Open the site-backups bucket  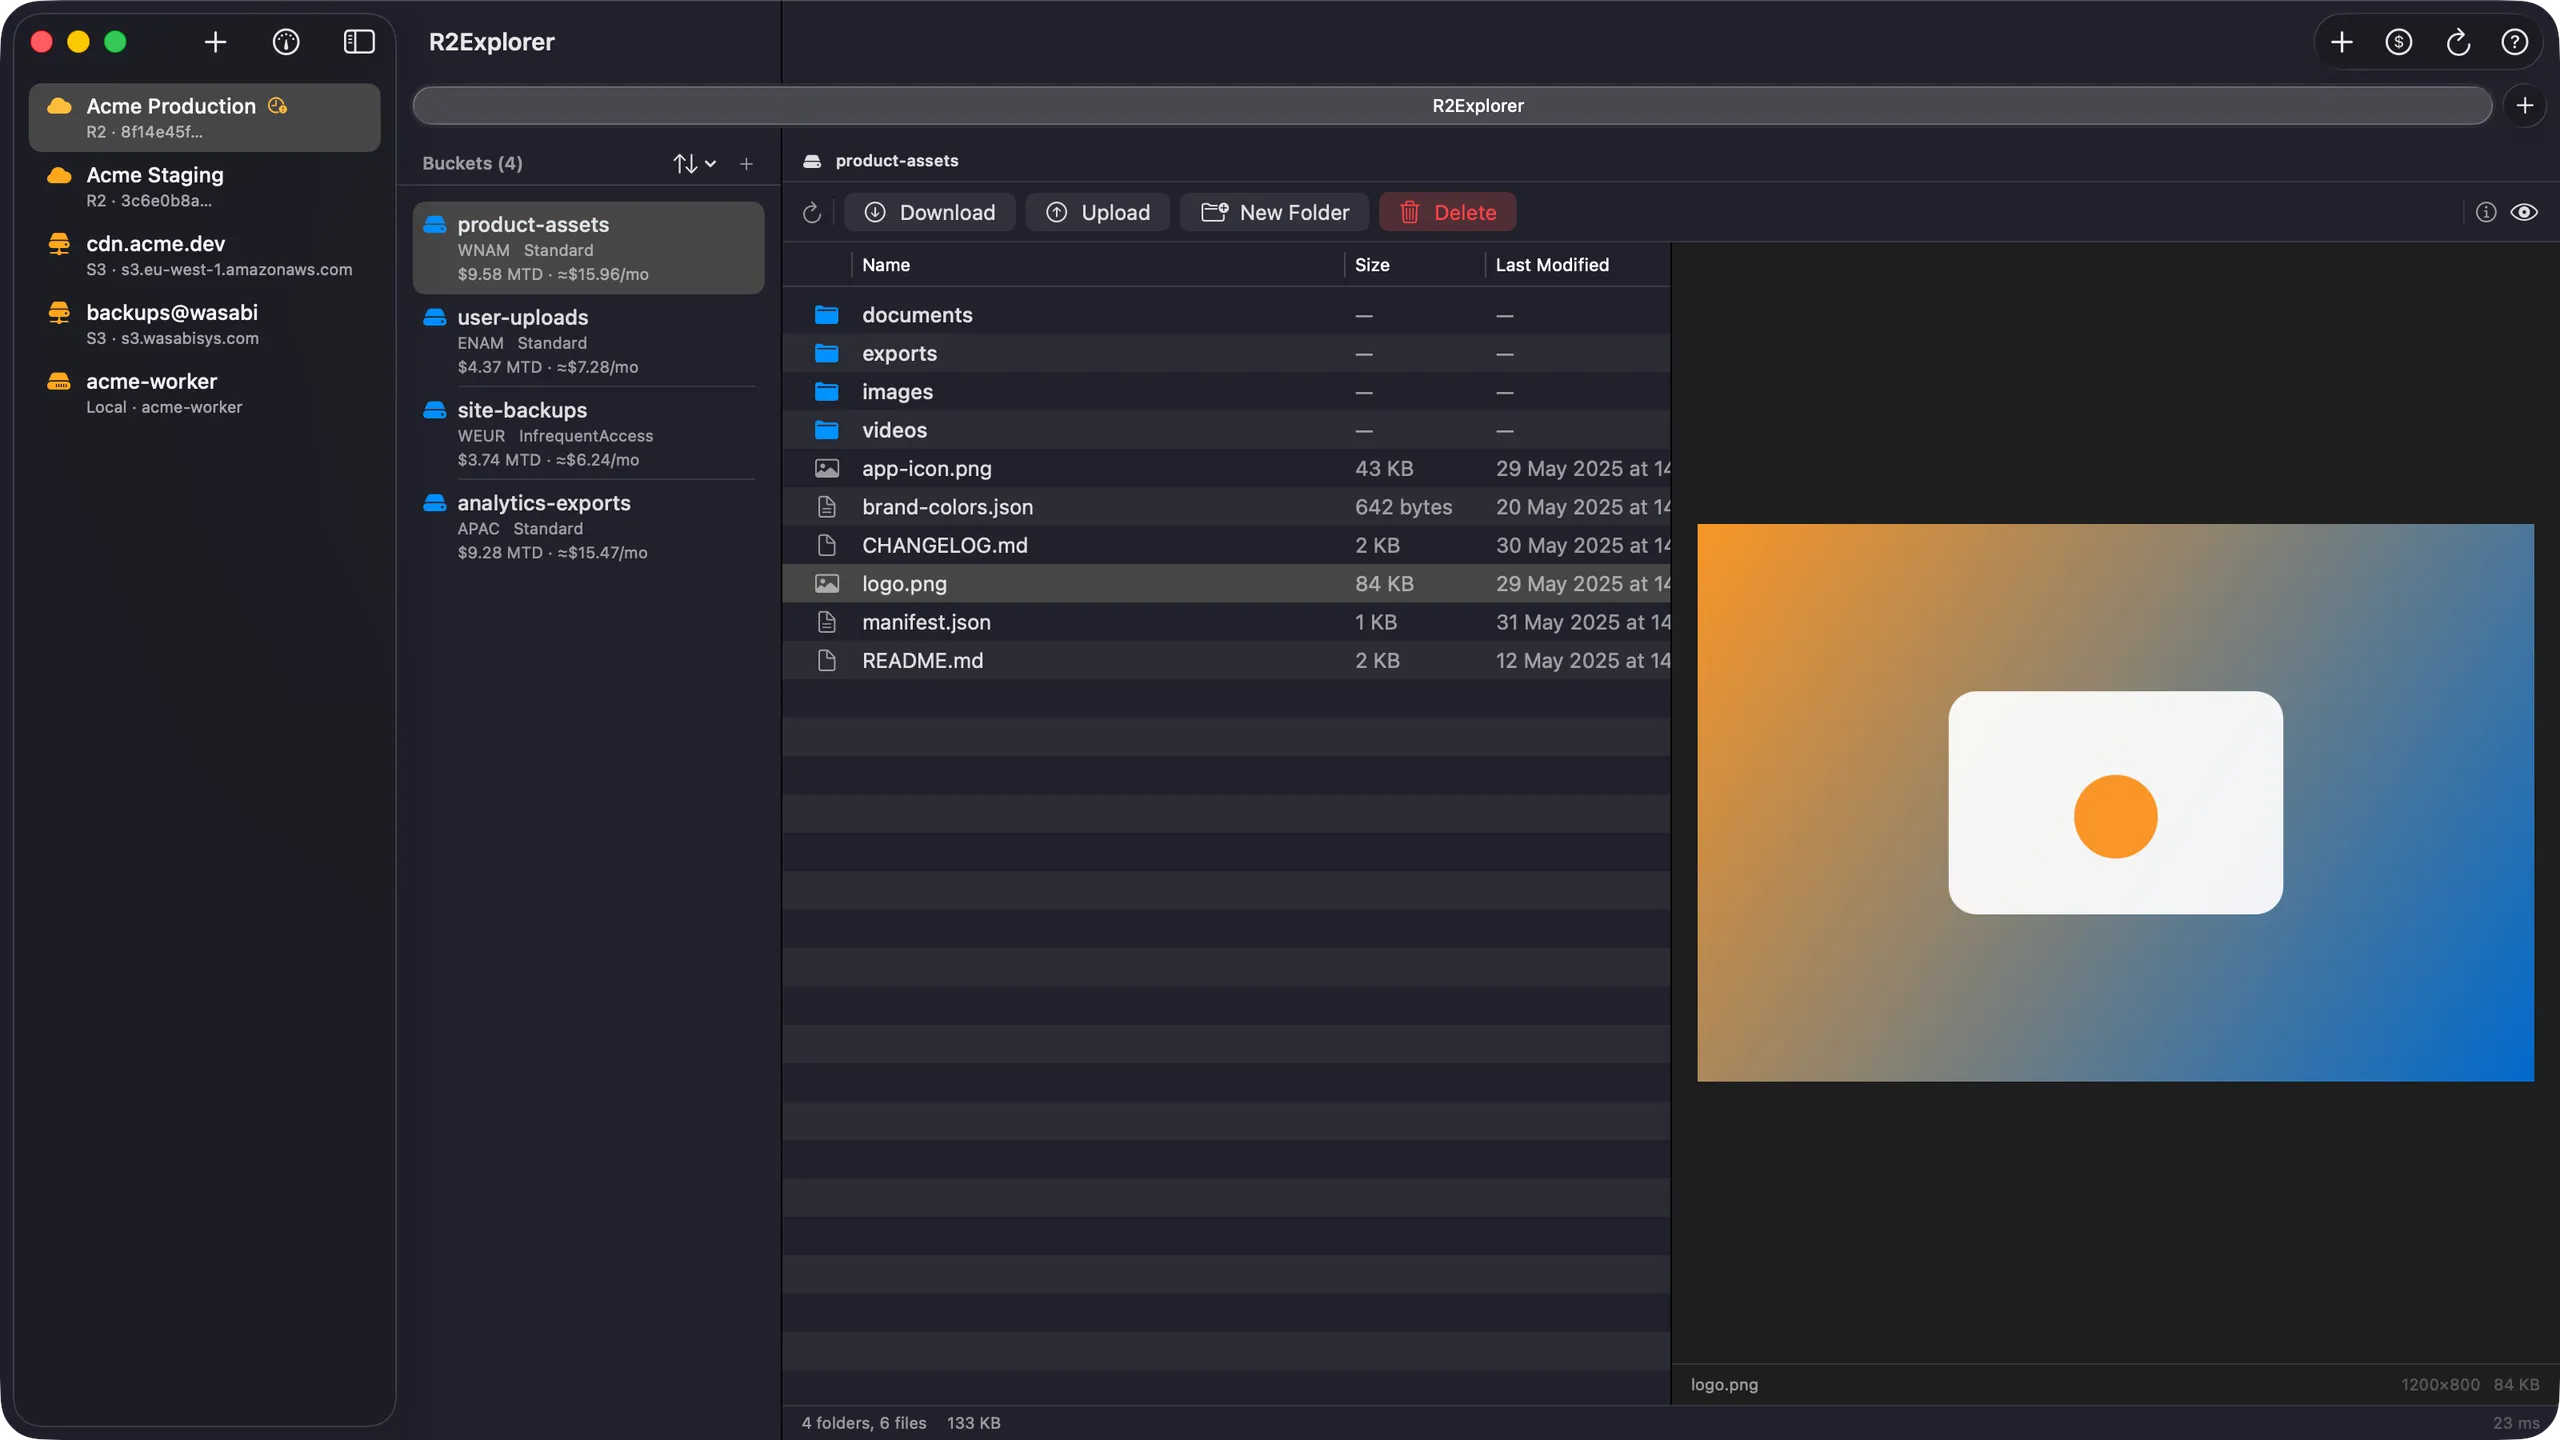(588, 434)
